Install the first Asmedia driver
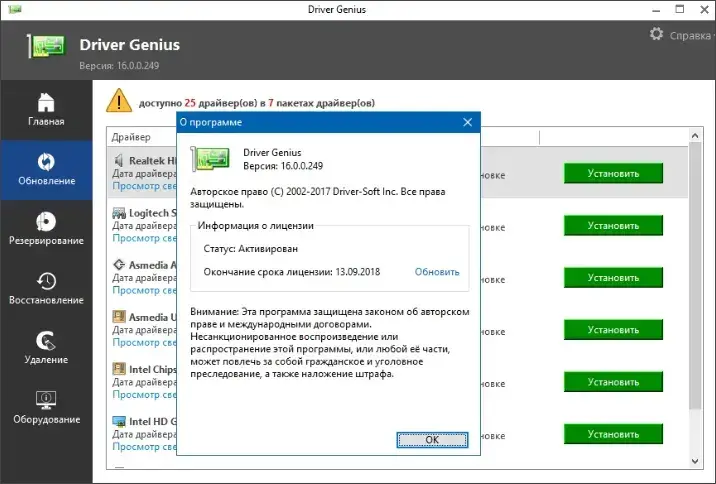 (613, 278)
